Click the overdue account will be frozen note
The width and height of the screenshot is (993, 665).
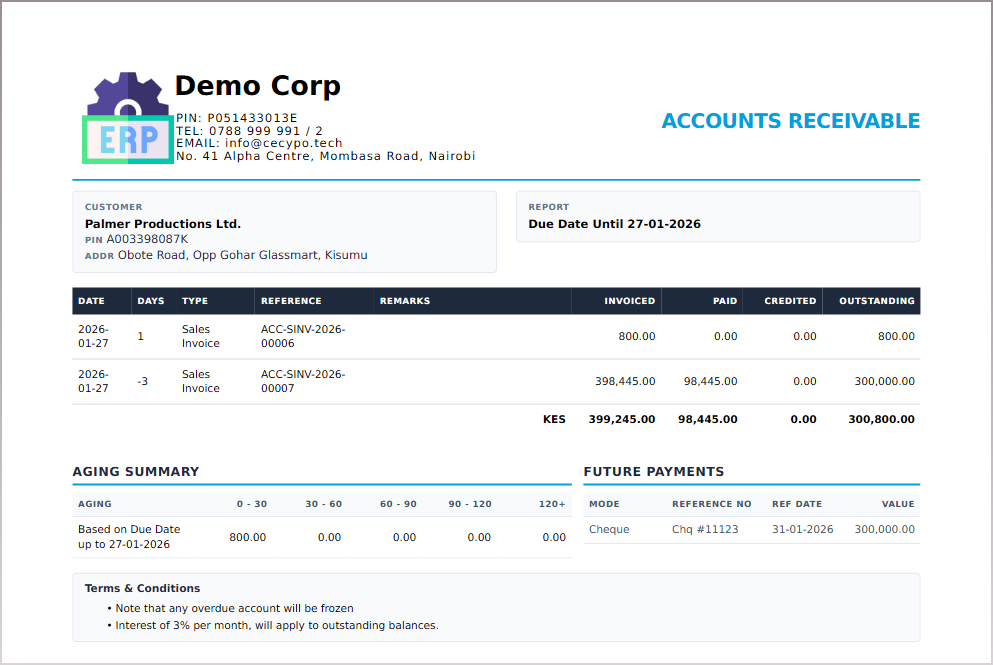coord(234,609)
